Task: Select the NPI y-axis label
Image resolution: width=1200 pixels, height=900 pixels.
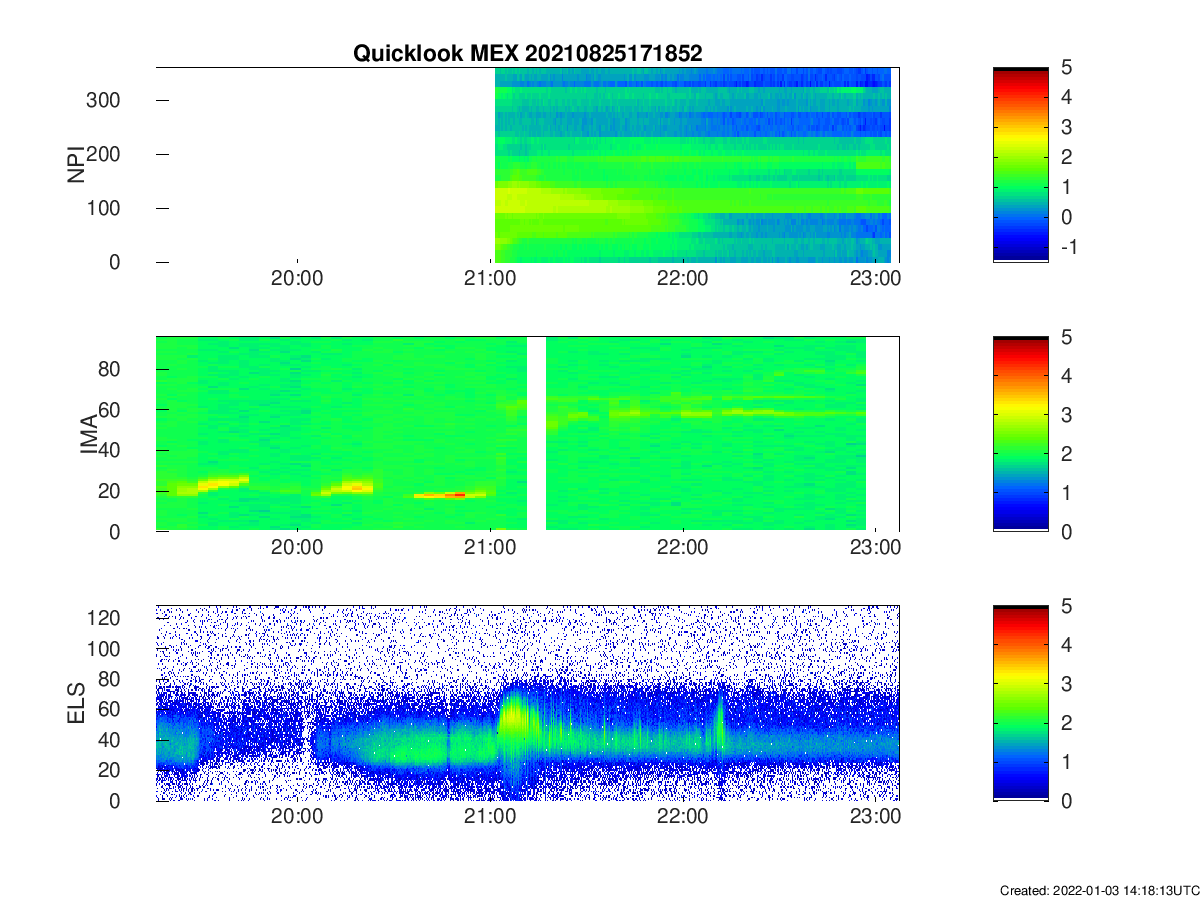Action: pyautogui.click(x=75, y=165)
